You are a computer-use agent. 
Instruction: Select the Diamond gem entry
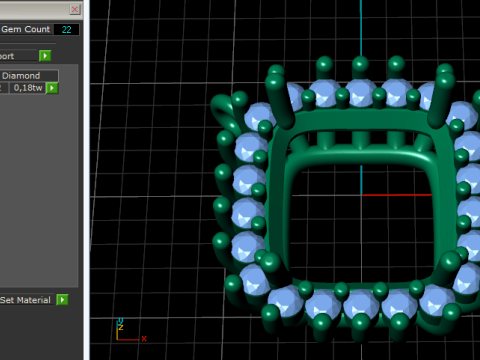(29, 76)
